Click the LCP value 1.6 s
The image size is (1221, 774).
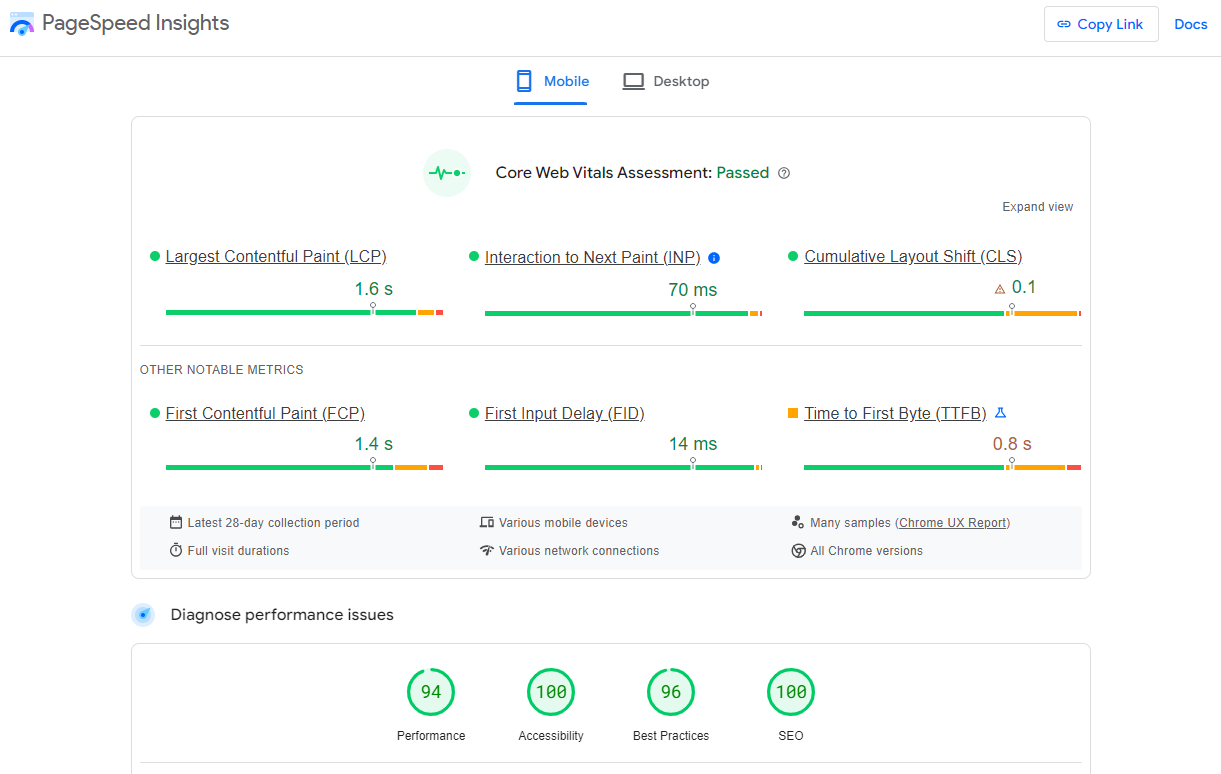(x=374, y=289)
